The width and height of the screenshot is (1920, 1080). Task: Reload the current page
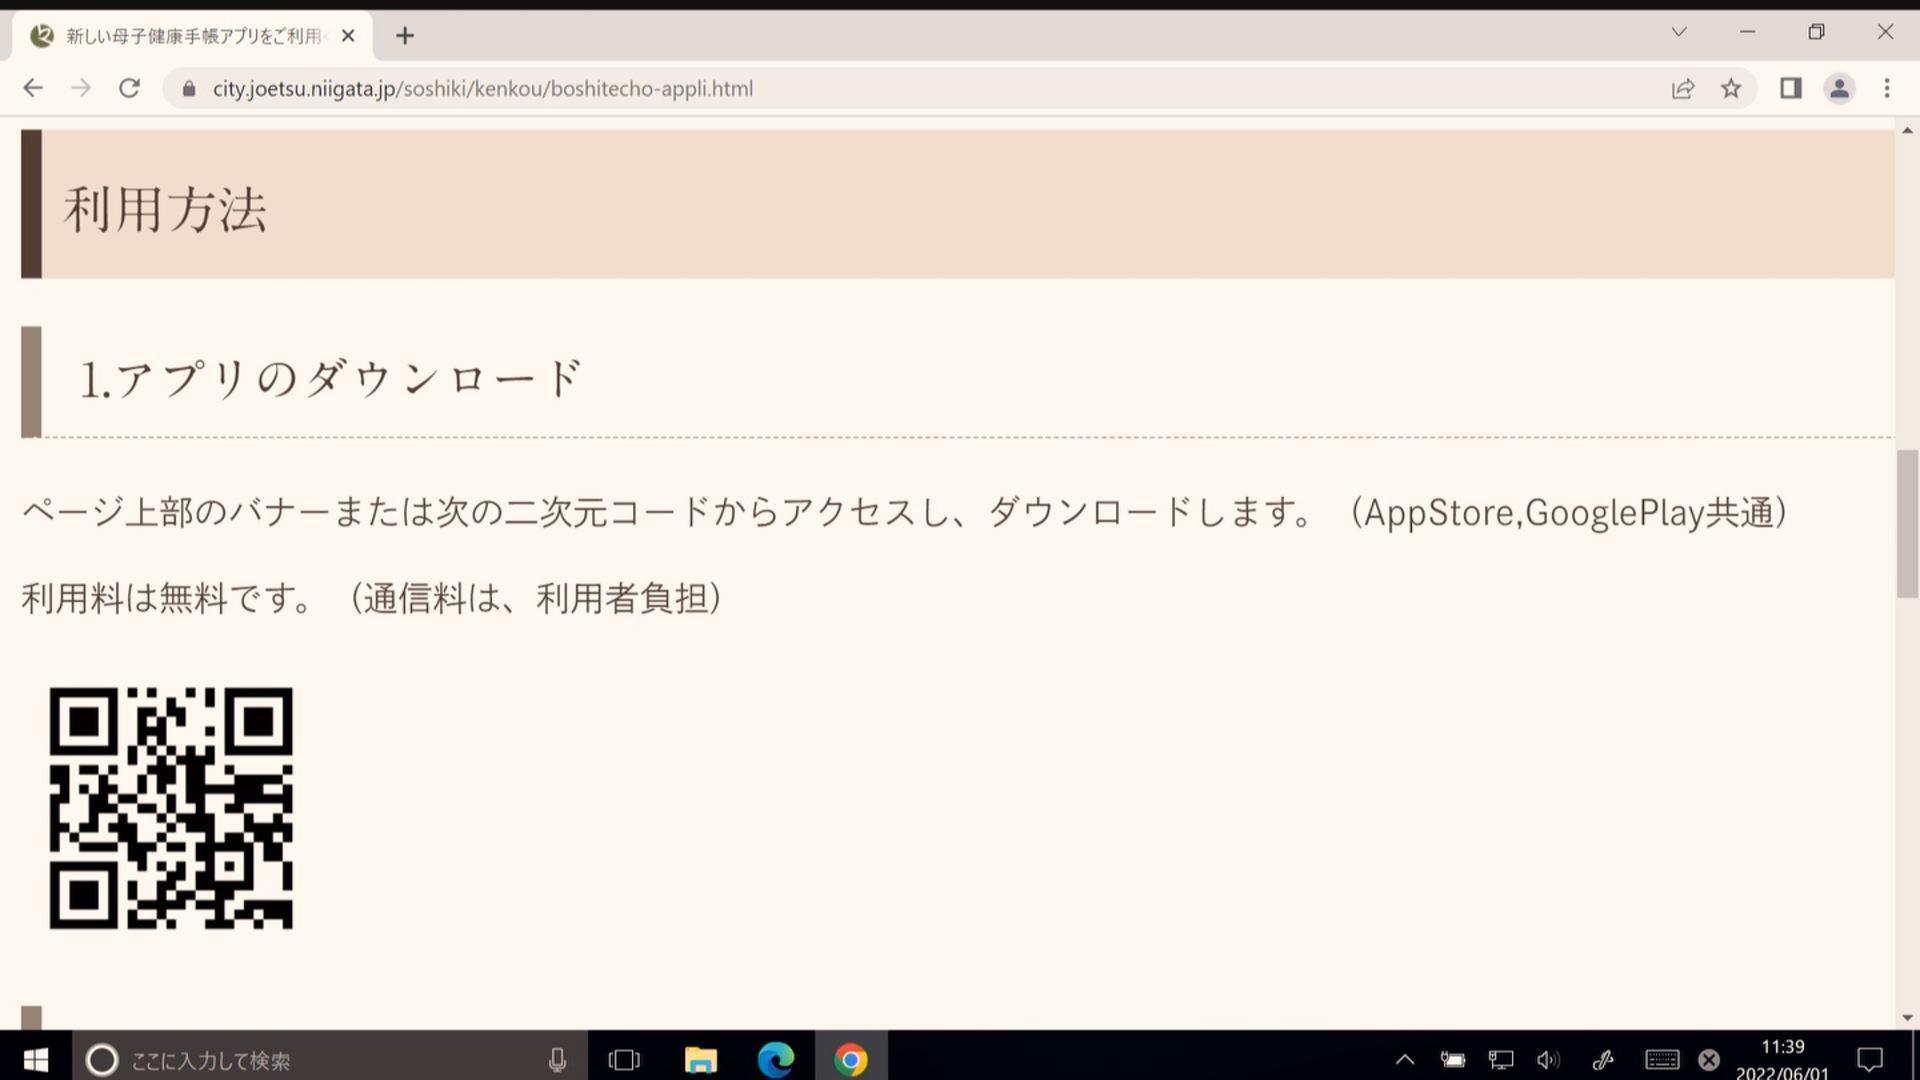point(129,88)
